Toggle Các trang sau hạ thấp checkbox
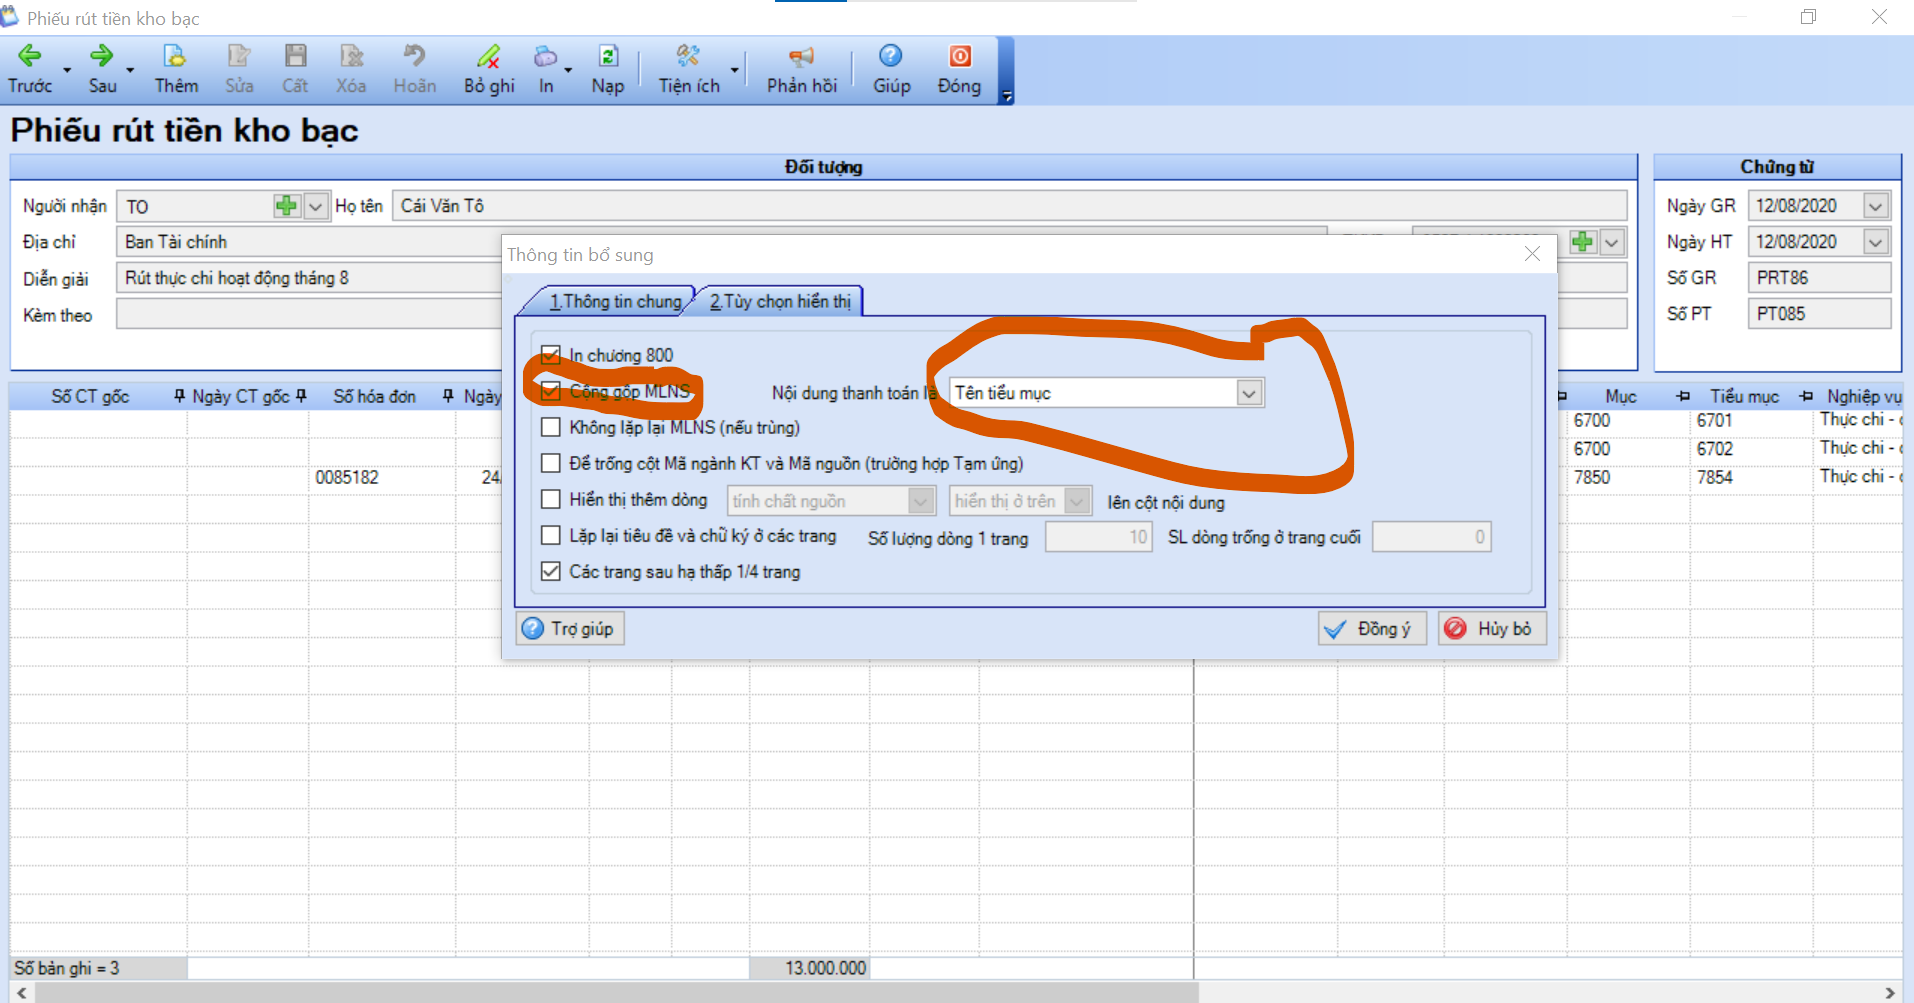 (x=550, y=571)
